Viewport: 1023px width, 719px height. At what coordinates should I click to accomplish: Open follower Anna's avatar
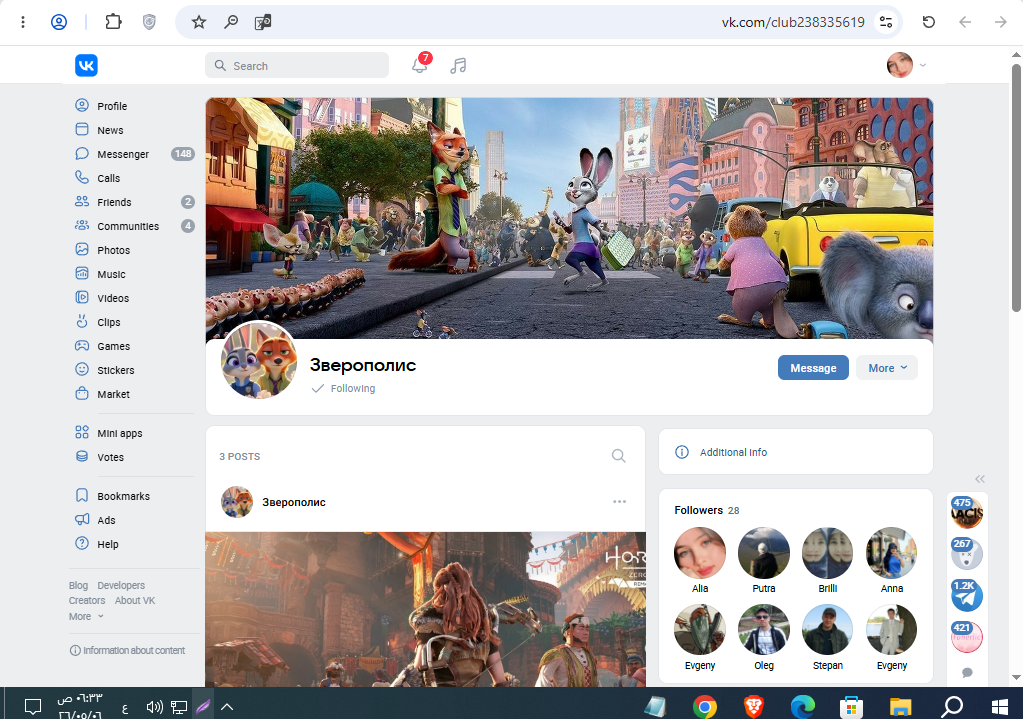click(x=891, y=553)
